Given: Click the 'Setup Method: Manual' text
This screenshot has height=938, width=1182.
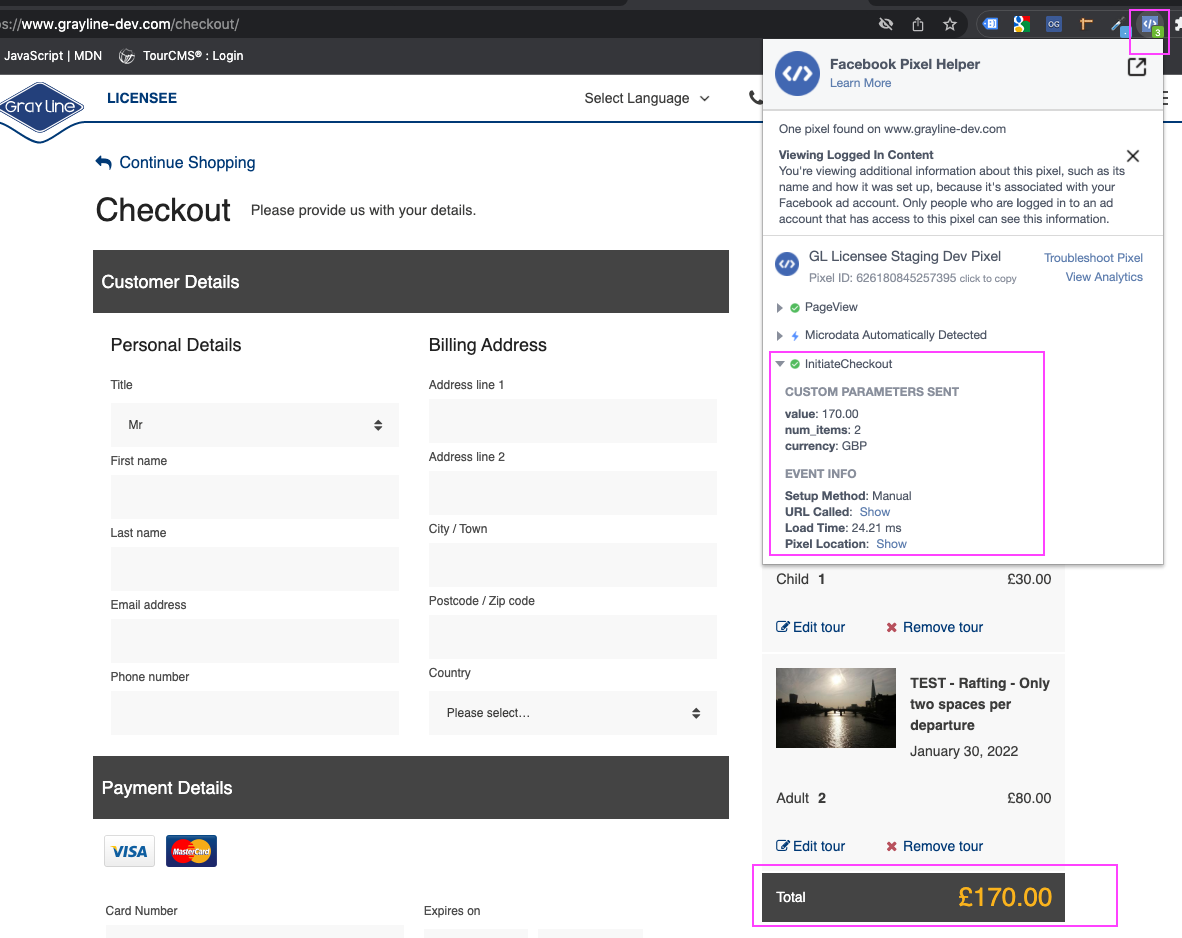Looking at the screenshot, I should pyautogui.click(x=848, y=496).
